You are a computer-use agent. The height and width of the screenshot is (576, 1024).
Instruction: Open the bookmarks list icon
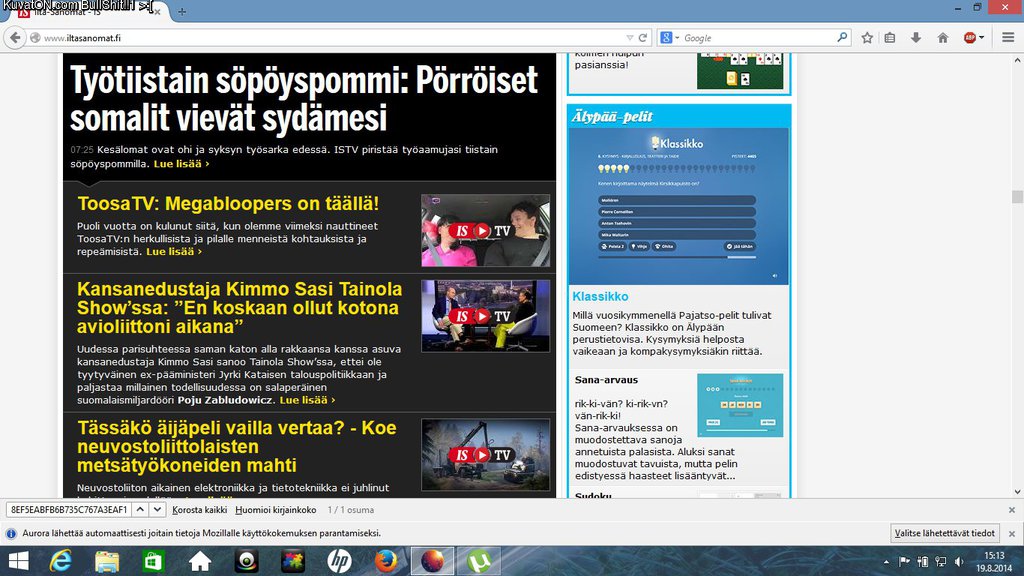[890, 38]
